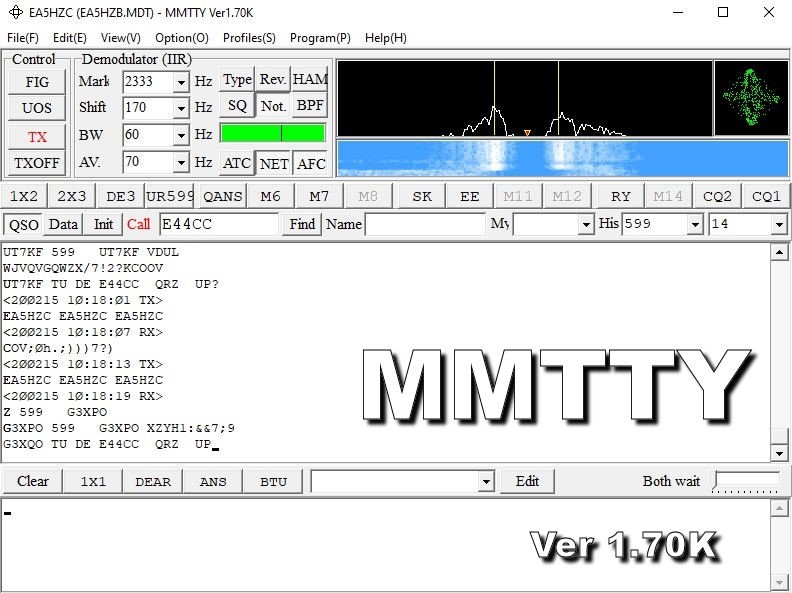The image size is (792, 593).
Task: Open the Program(P) menu
Action: [320, 38]
